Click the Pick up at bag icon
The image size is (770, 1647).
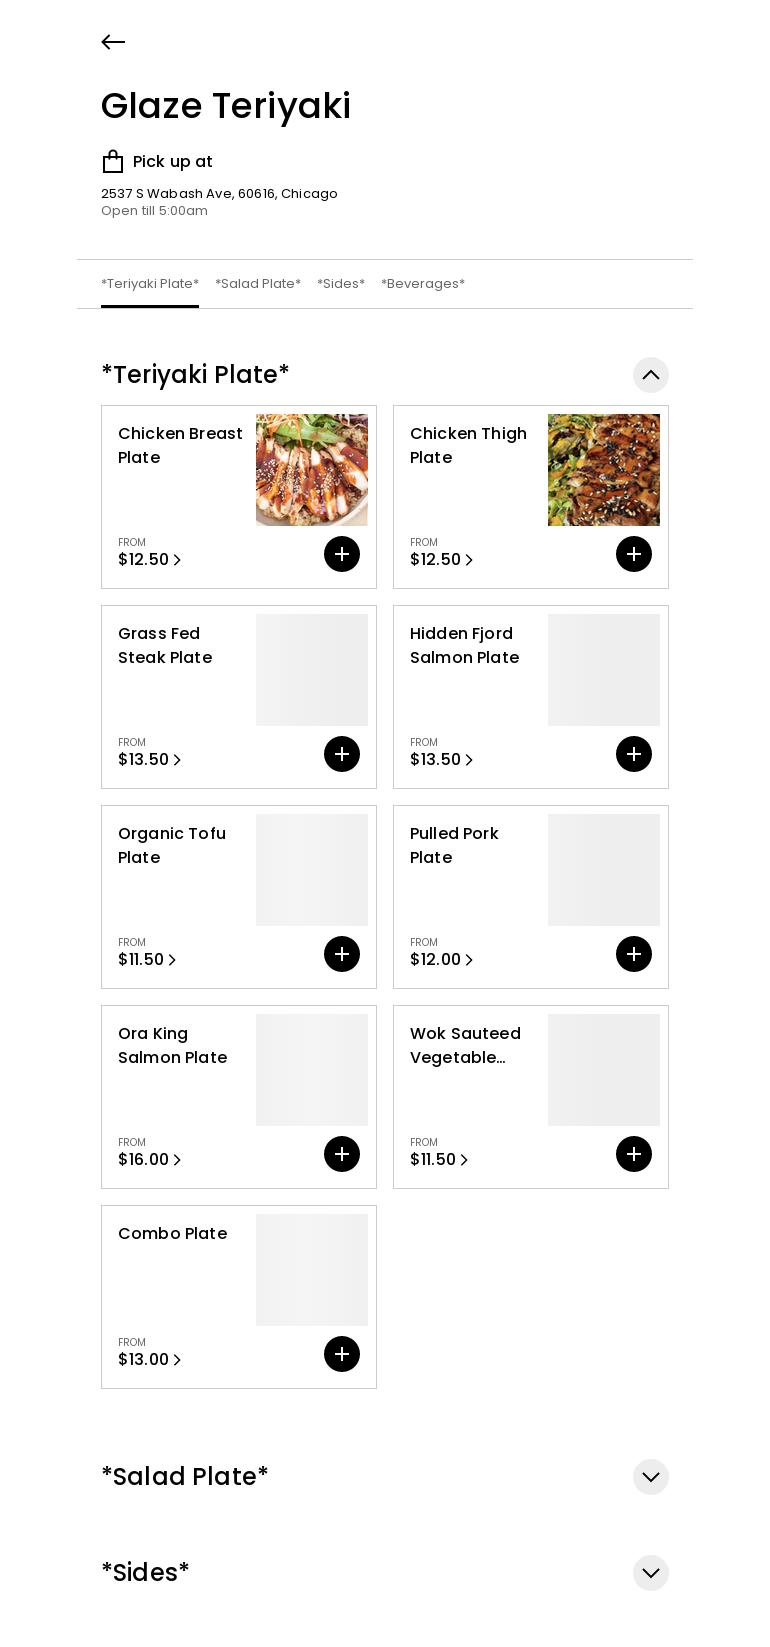113,162
